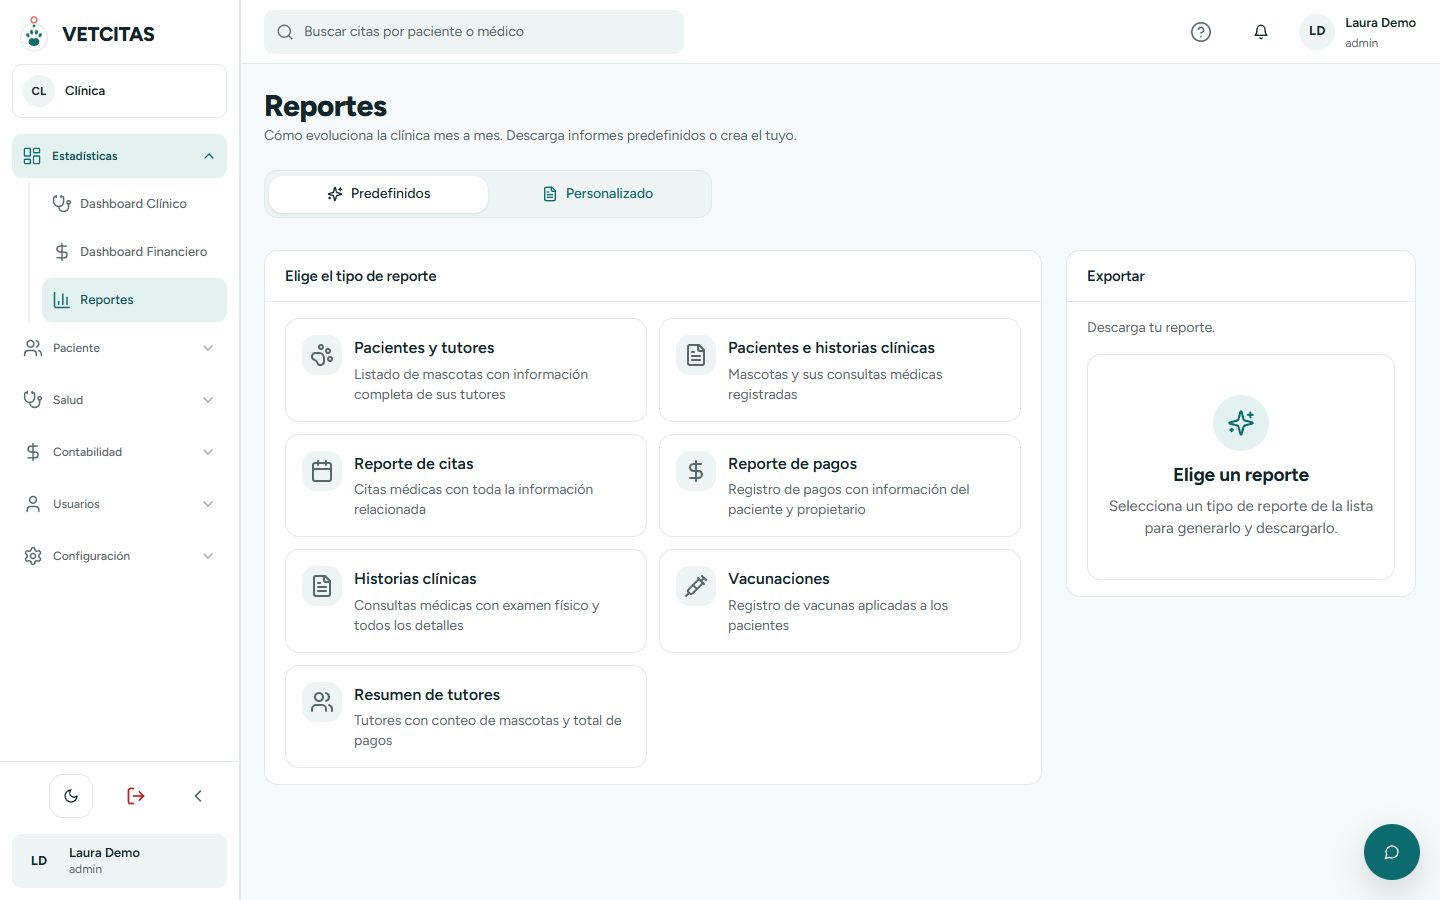Click the Elige un reporte heading

(x=1241, y=475)
